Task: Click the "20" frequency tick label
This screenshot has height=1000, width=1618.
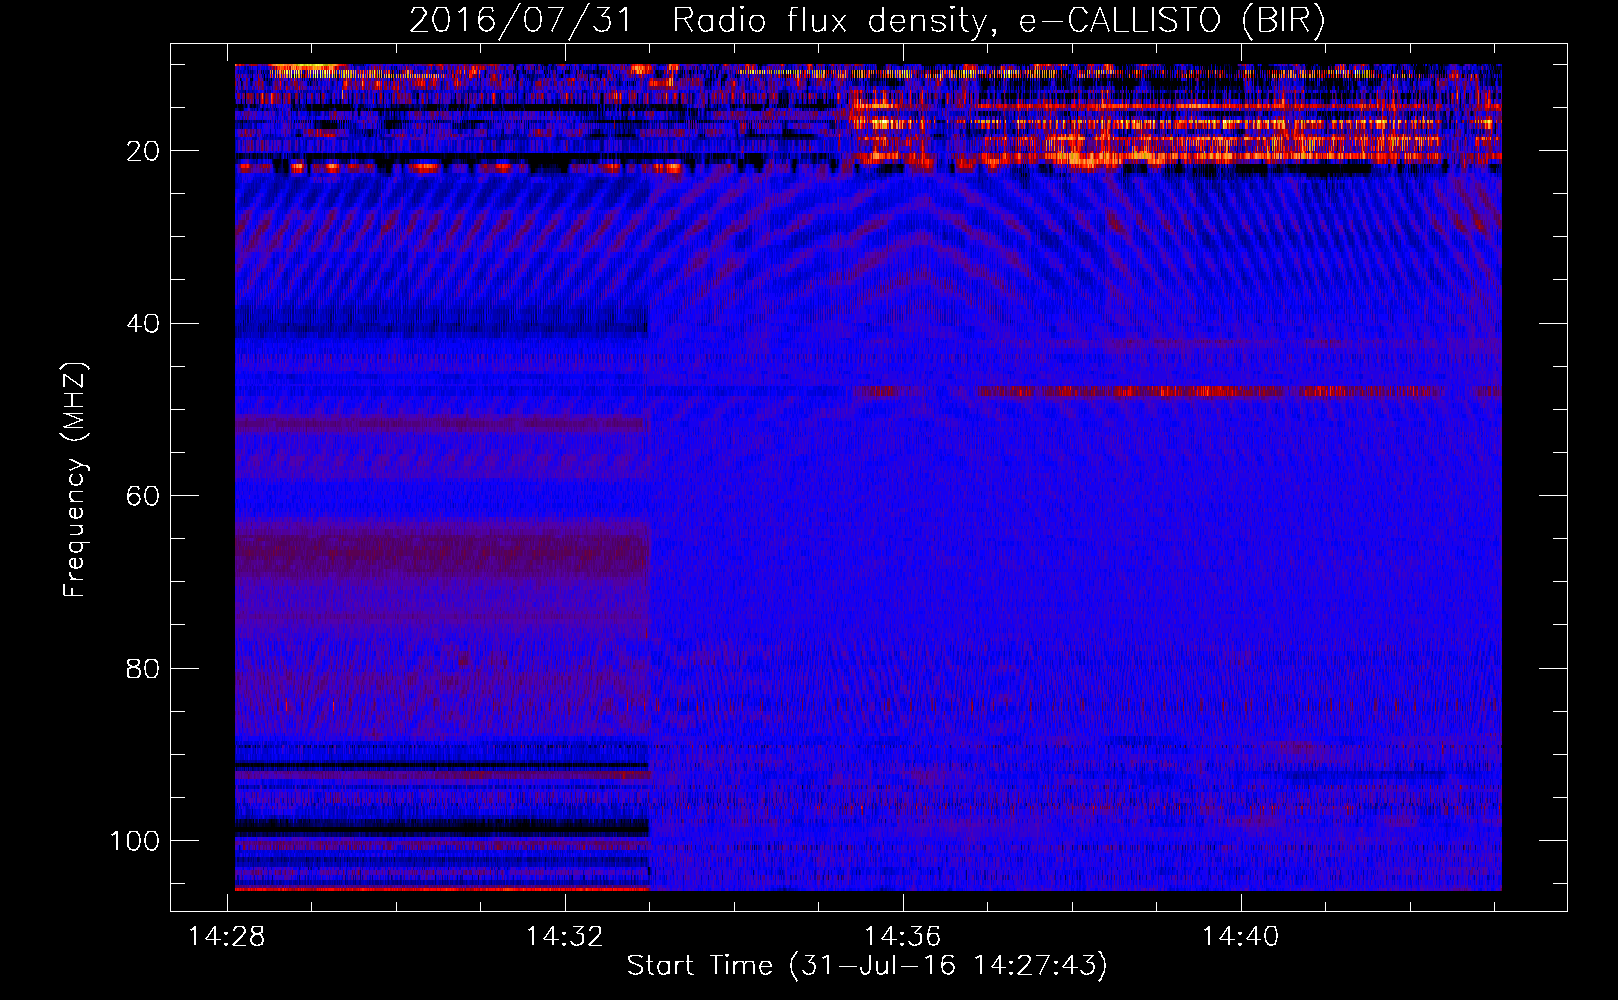Action: (x=143, y=151)
